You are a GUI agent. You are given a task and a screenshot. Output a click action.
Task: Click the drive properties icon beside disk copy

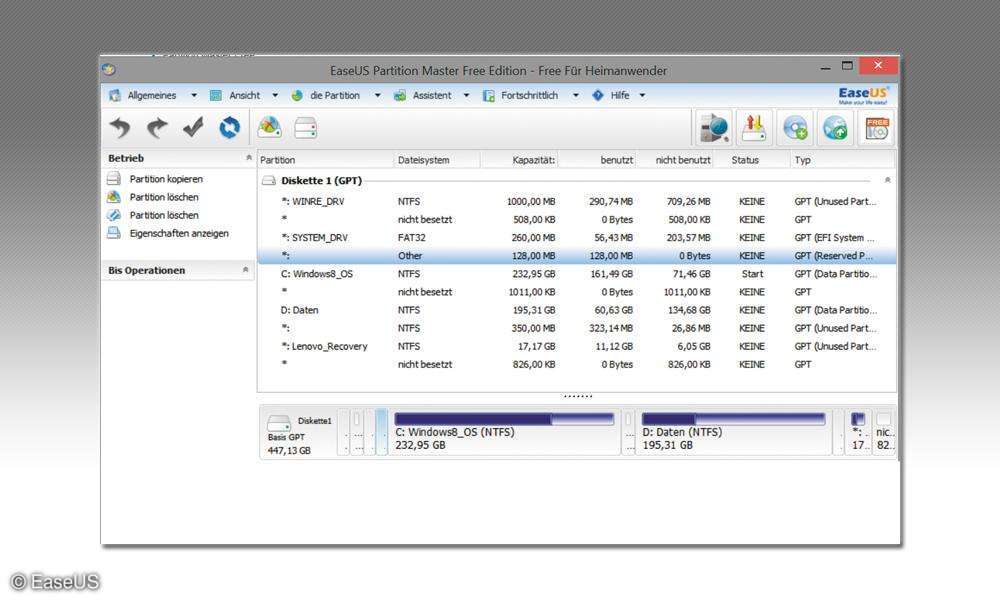pos(305,128)
